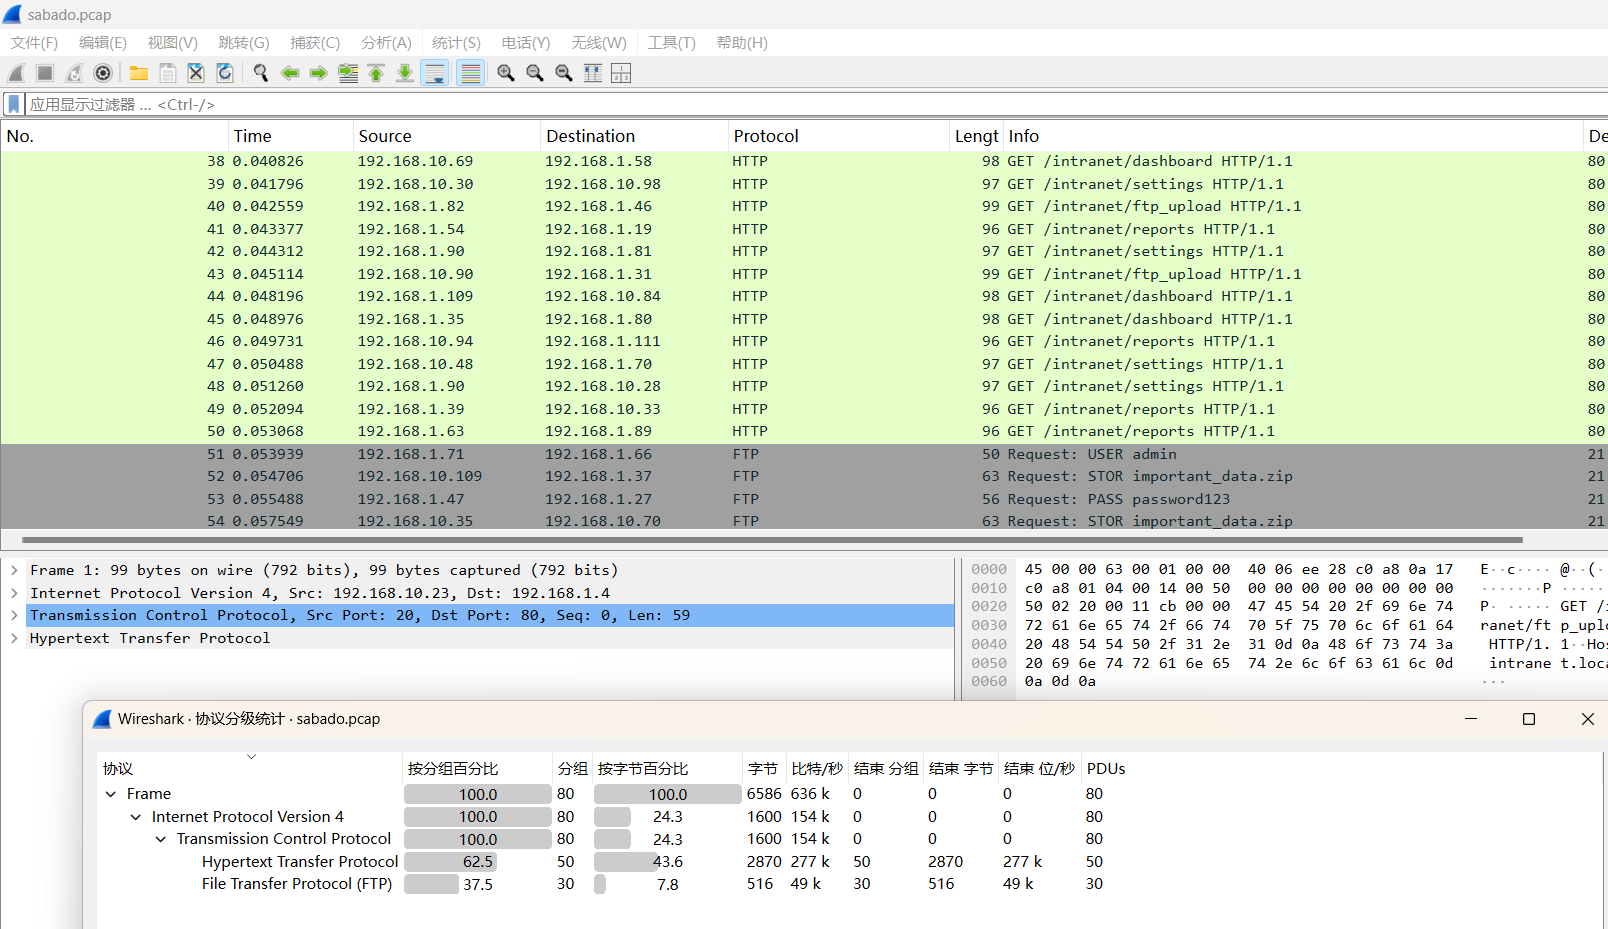The image size is (1608, 929).
Task: Collapse Internet Protocol Version 4 hierarchy node
Action: tap(136, 817)
